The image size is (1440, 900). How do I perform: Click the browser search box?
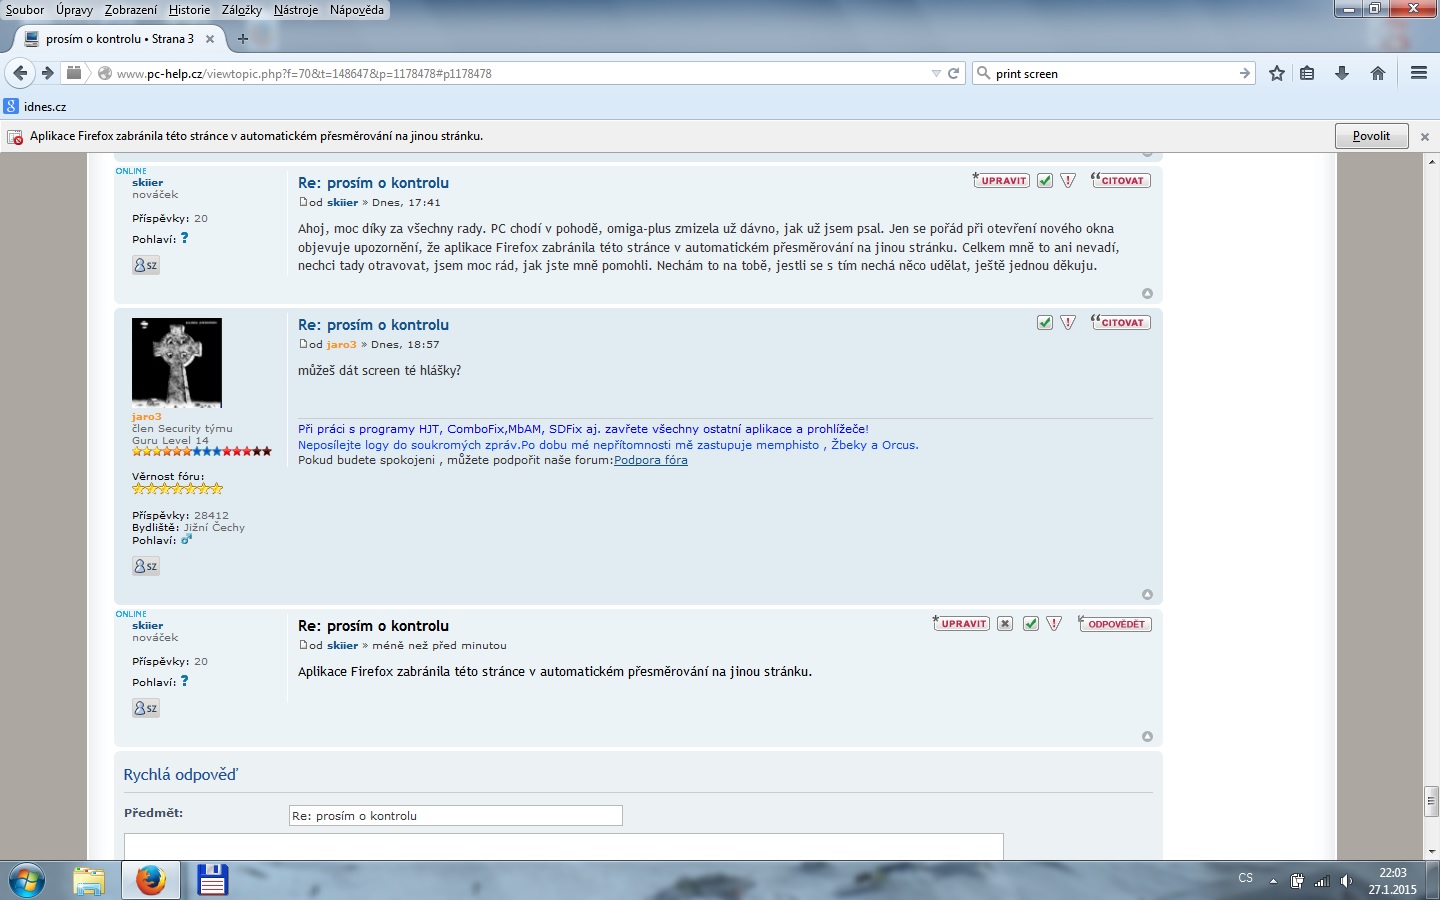1114,73
